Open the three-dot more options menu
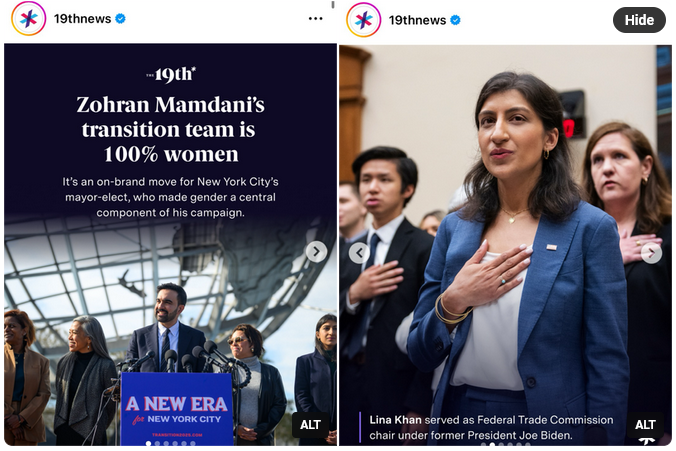The height and width of the screenshot is (451, 676). tap(316, 19)
